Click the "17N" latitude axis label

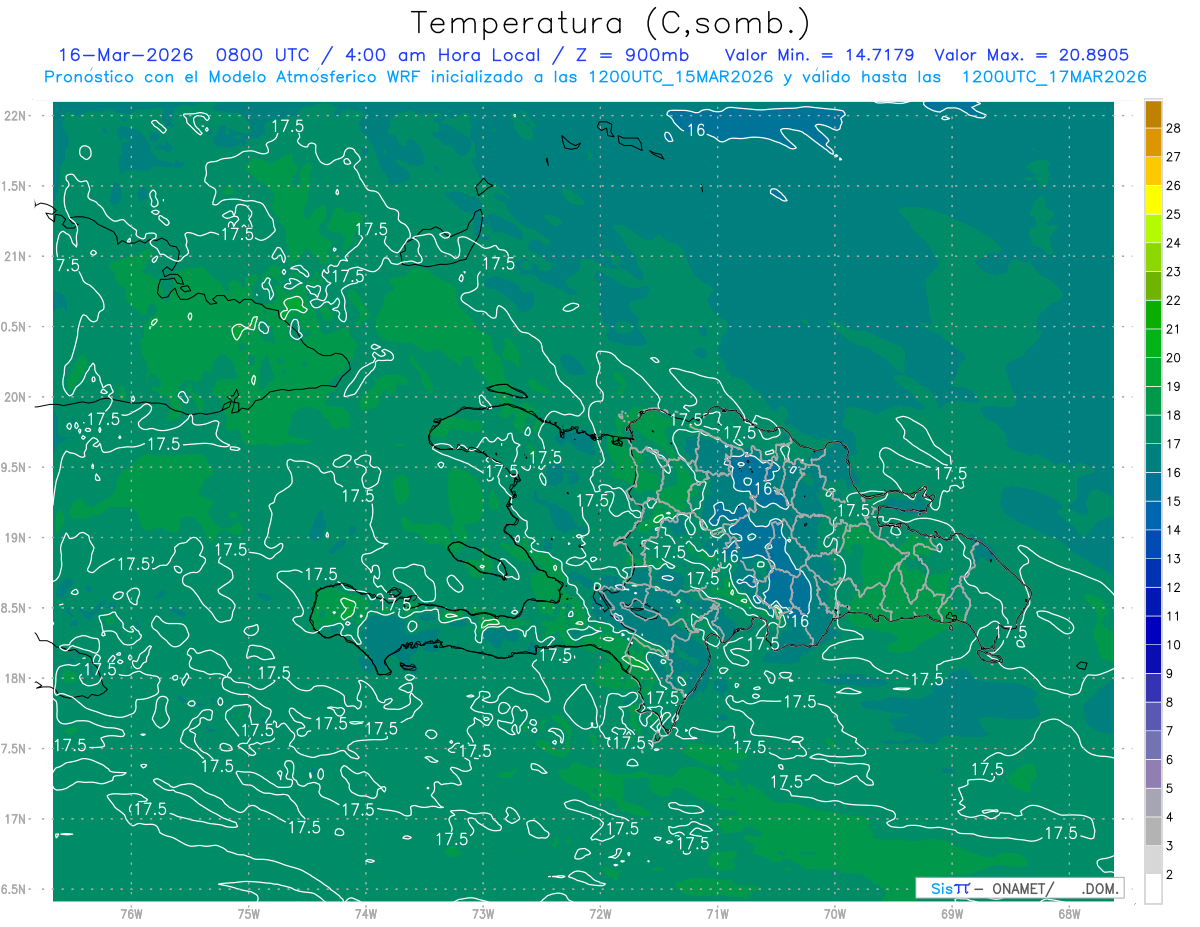(x=14, y=819)
